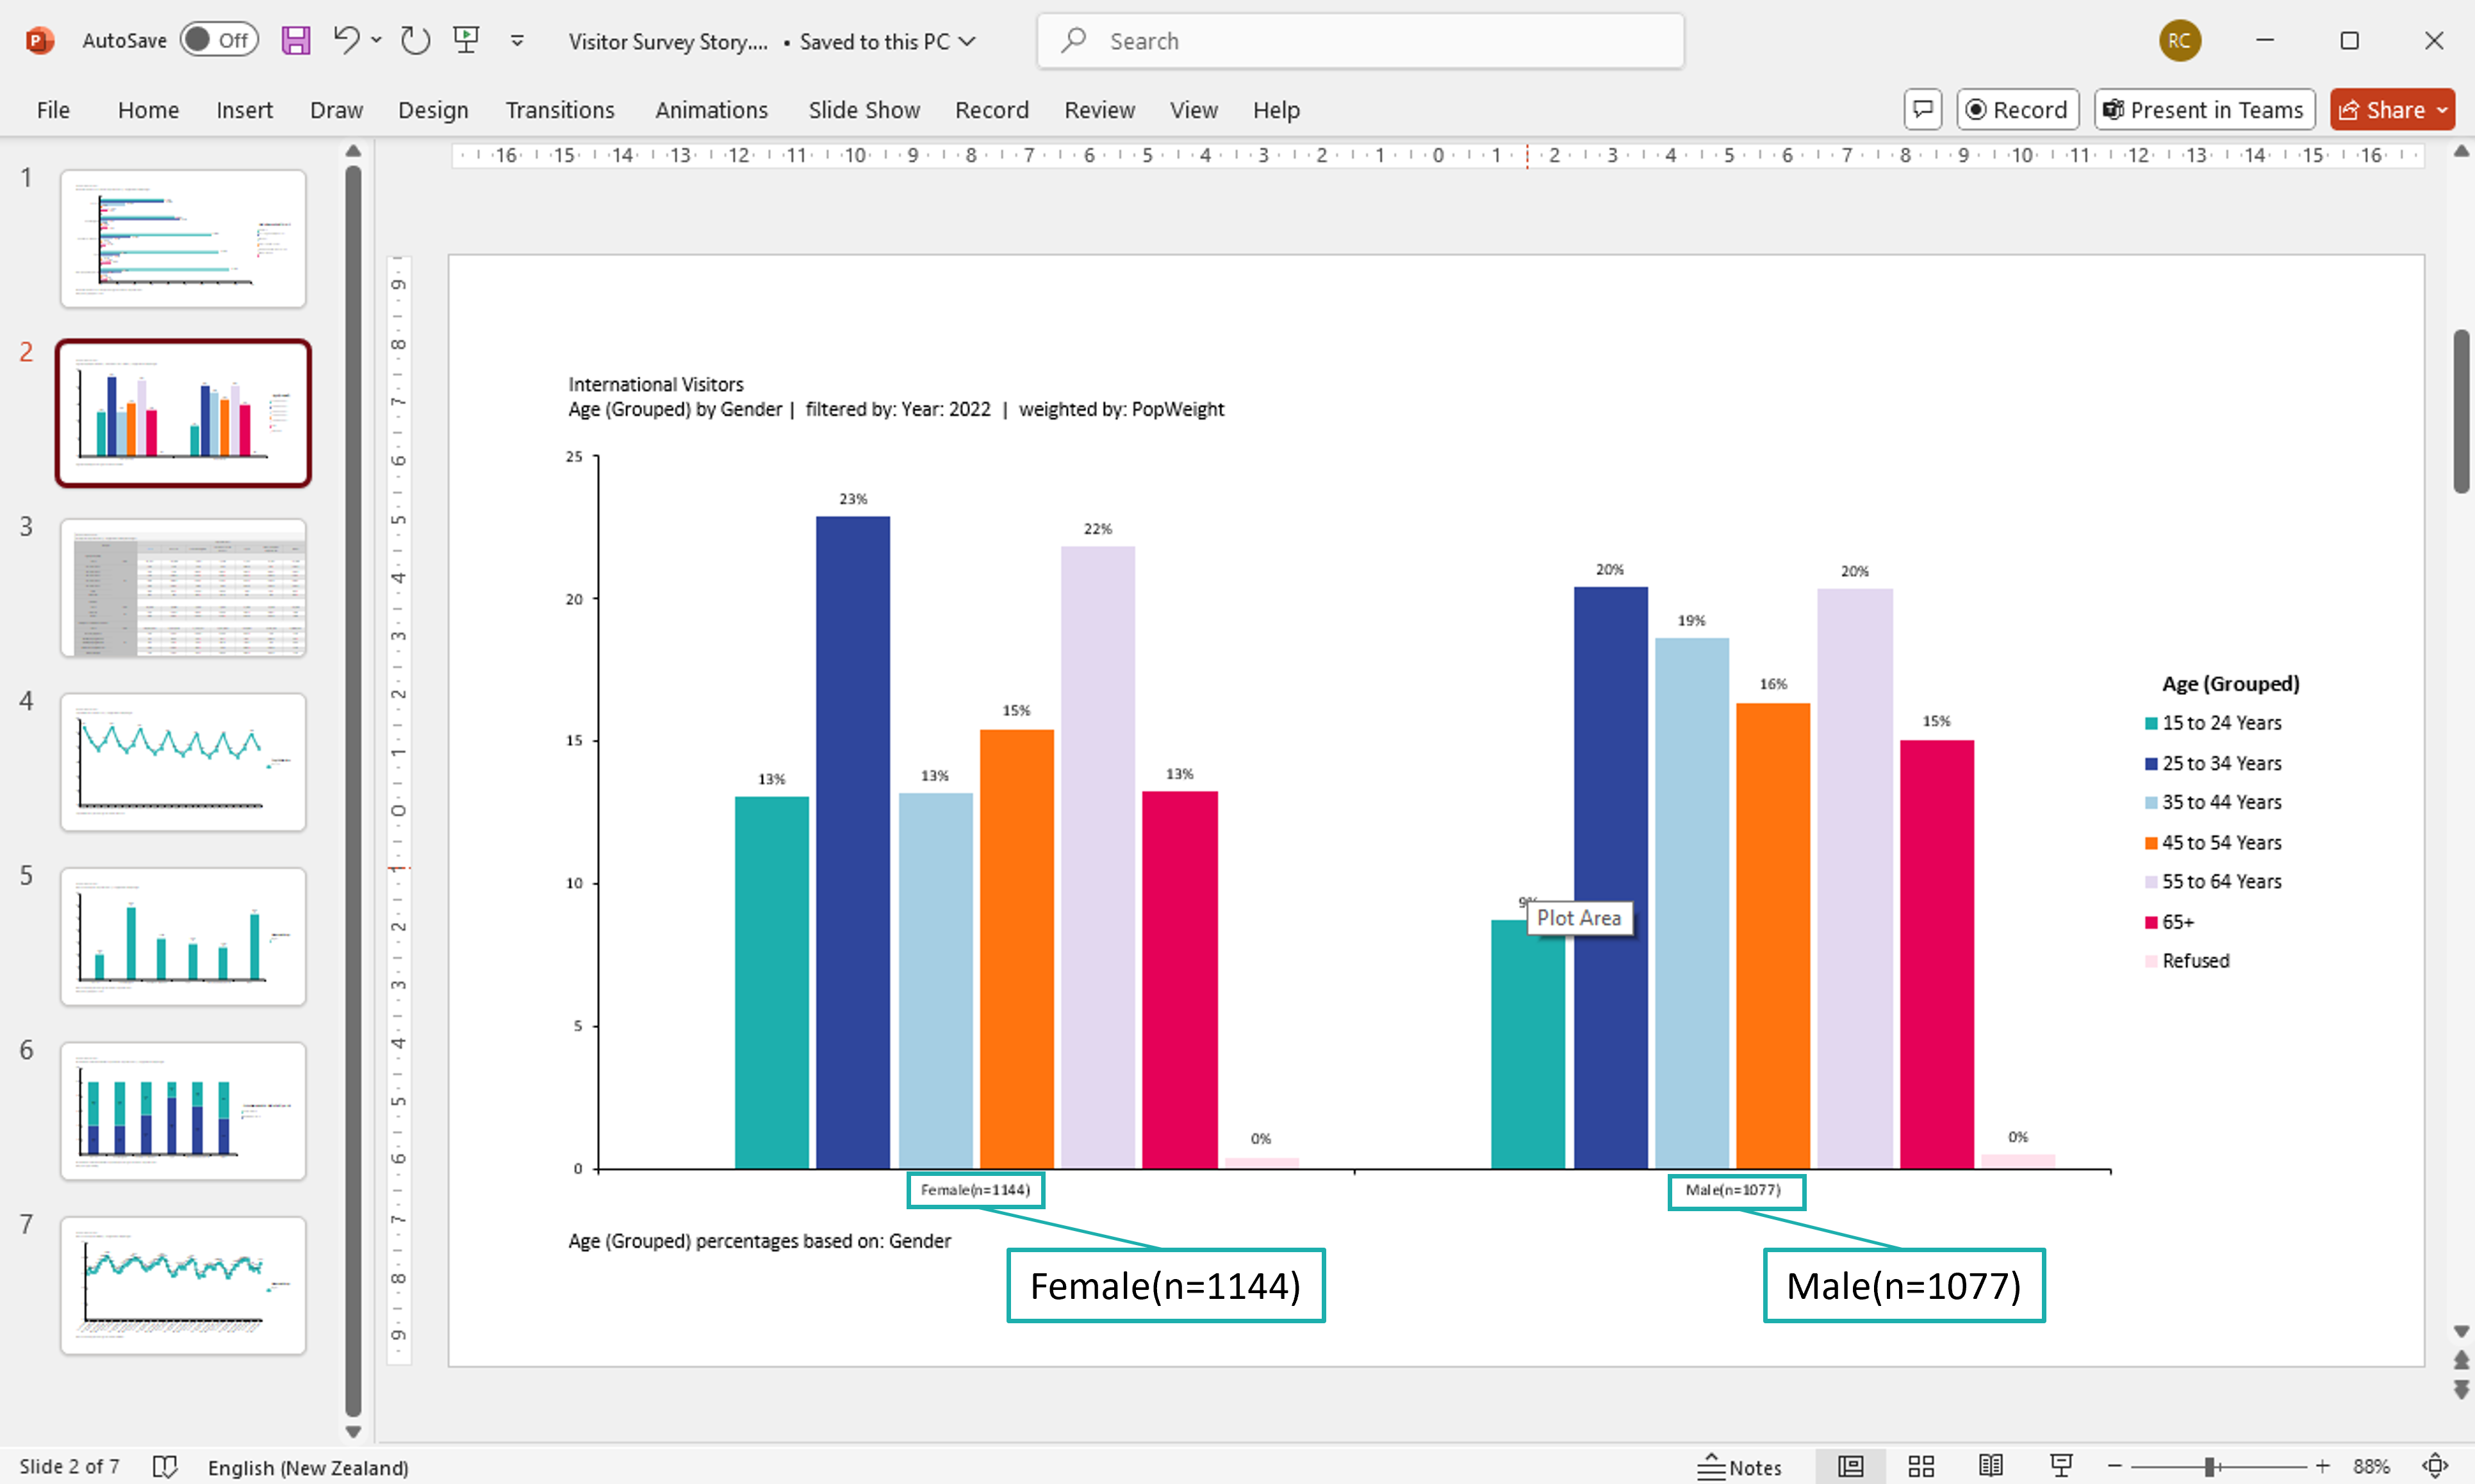Click the Record button at top right

pos(2017,110)
